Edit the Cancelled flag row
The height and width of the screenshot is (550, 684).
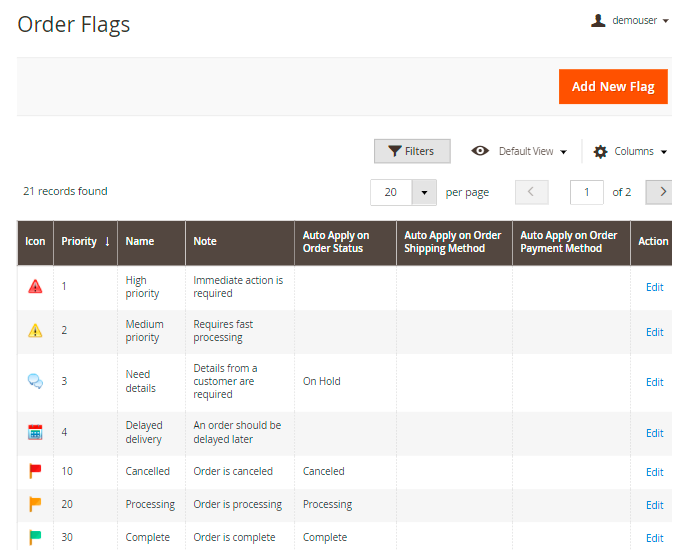654,472
